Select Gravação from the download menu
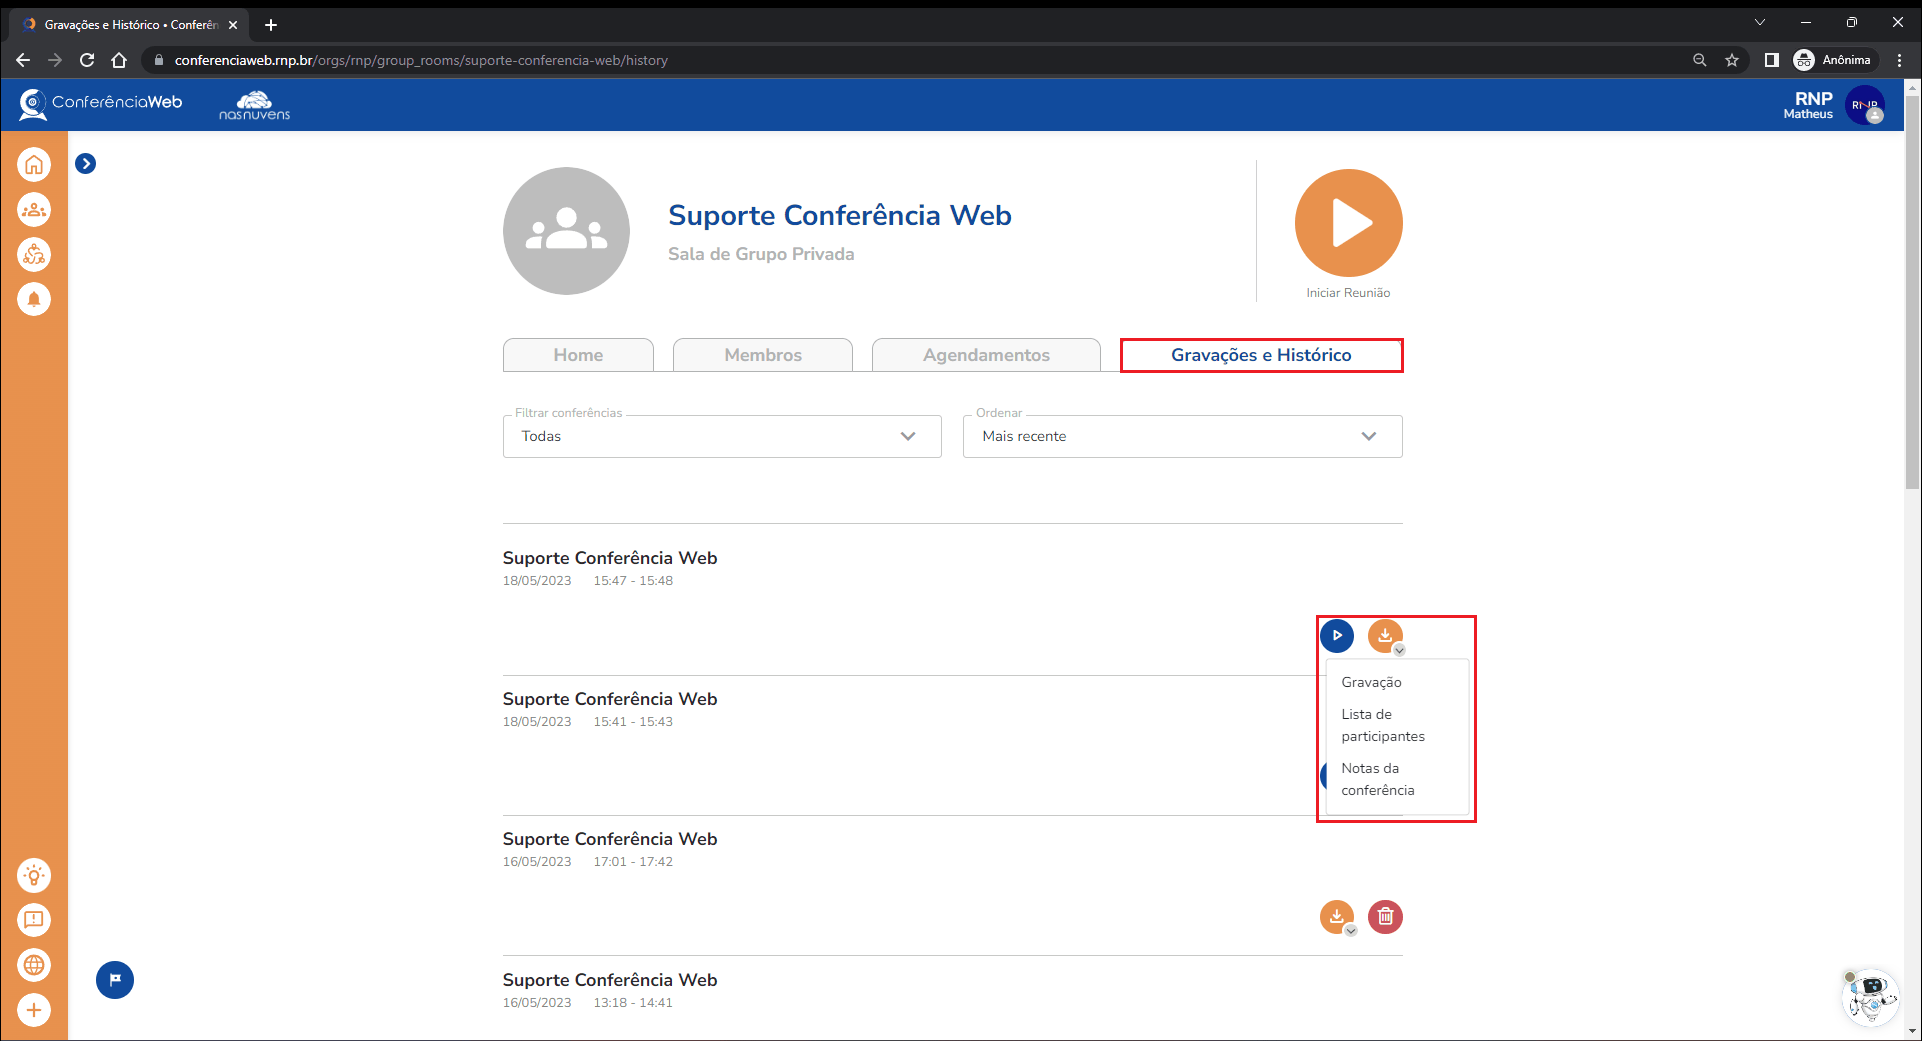The image size is (1922, 1041). tap(1371, 682)
